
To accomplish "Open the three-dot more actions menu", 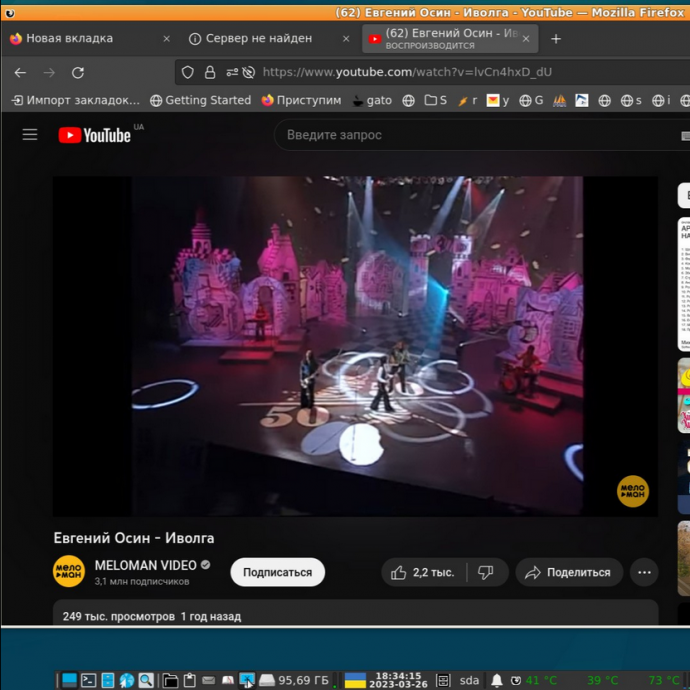I will coord(644,572).
